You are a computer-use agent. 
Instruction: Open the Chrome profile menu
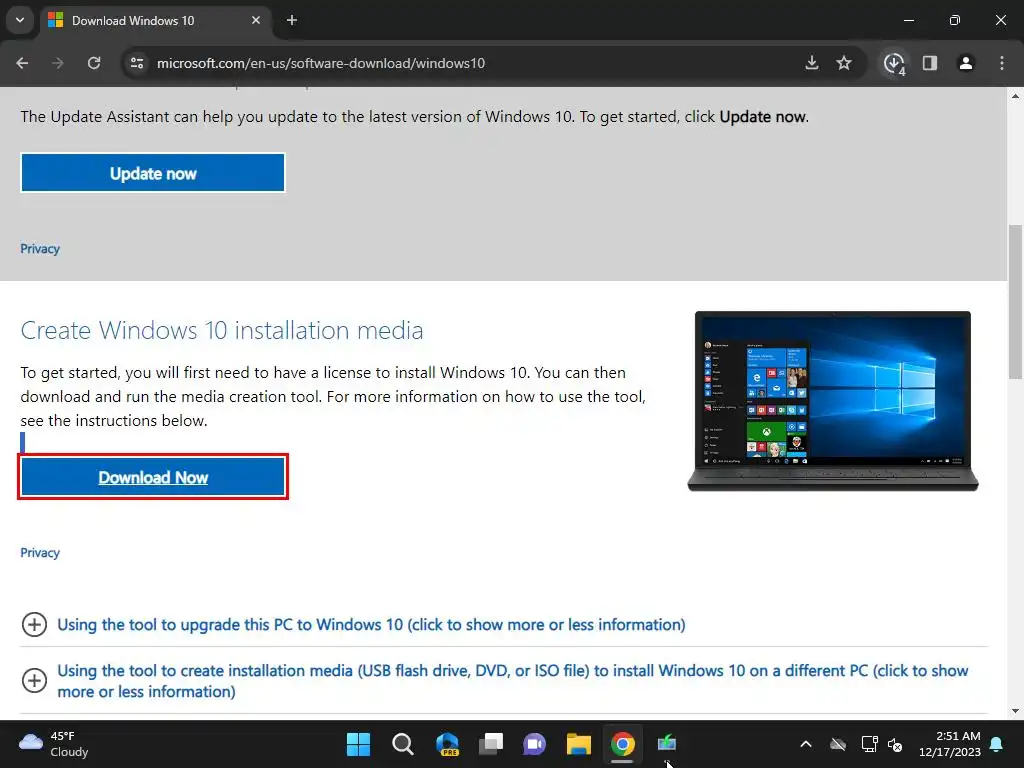click(966, 63)
